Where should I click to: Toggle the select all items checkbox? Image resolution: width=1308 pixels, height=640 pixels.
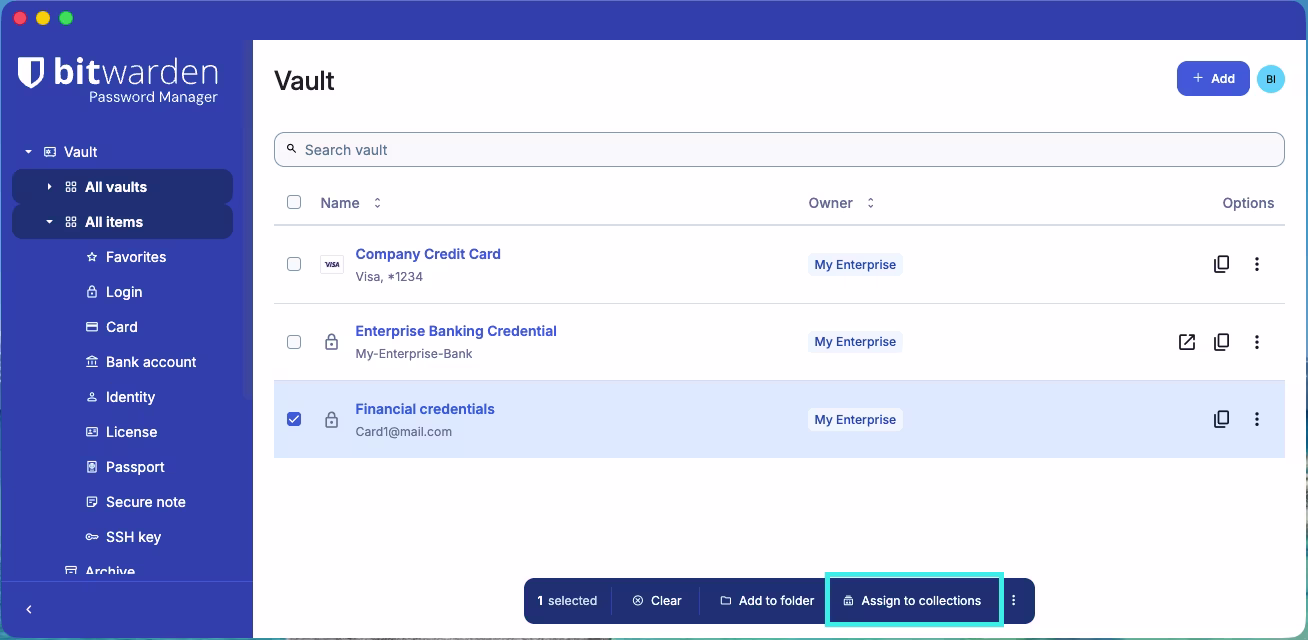click(294, 202)
